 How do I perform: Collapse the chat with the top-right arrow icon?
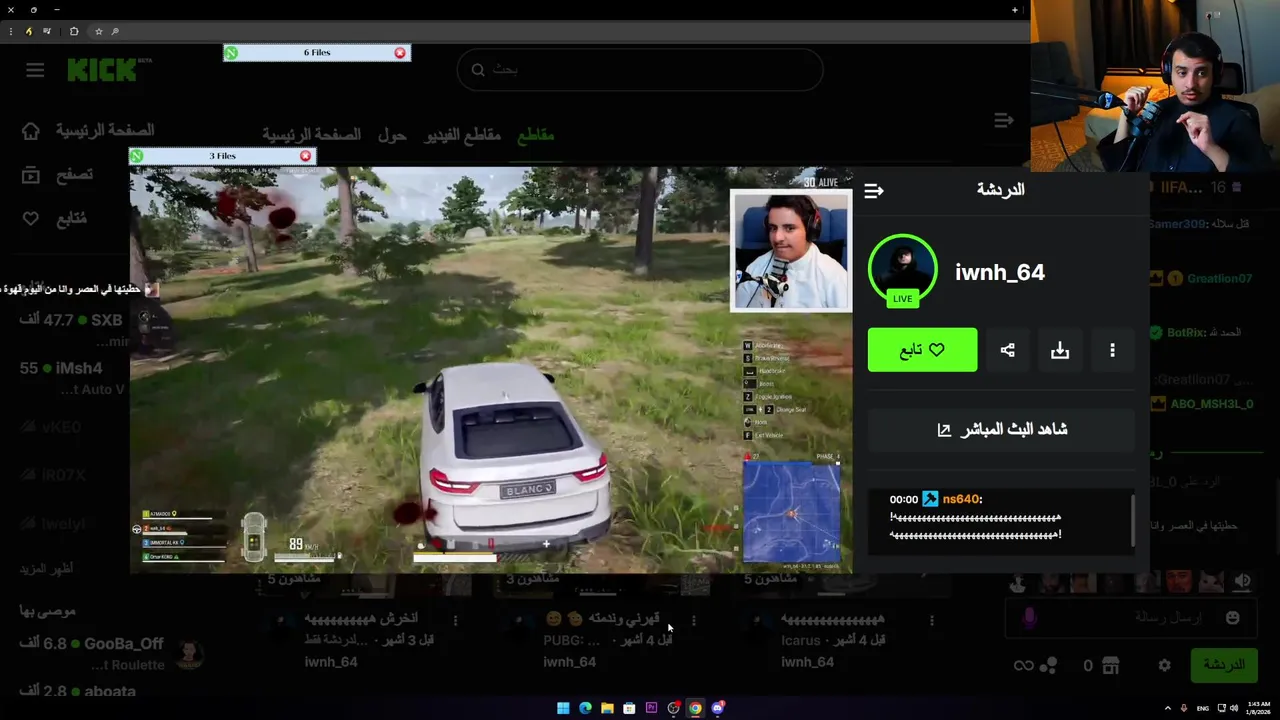[1003, 121]
